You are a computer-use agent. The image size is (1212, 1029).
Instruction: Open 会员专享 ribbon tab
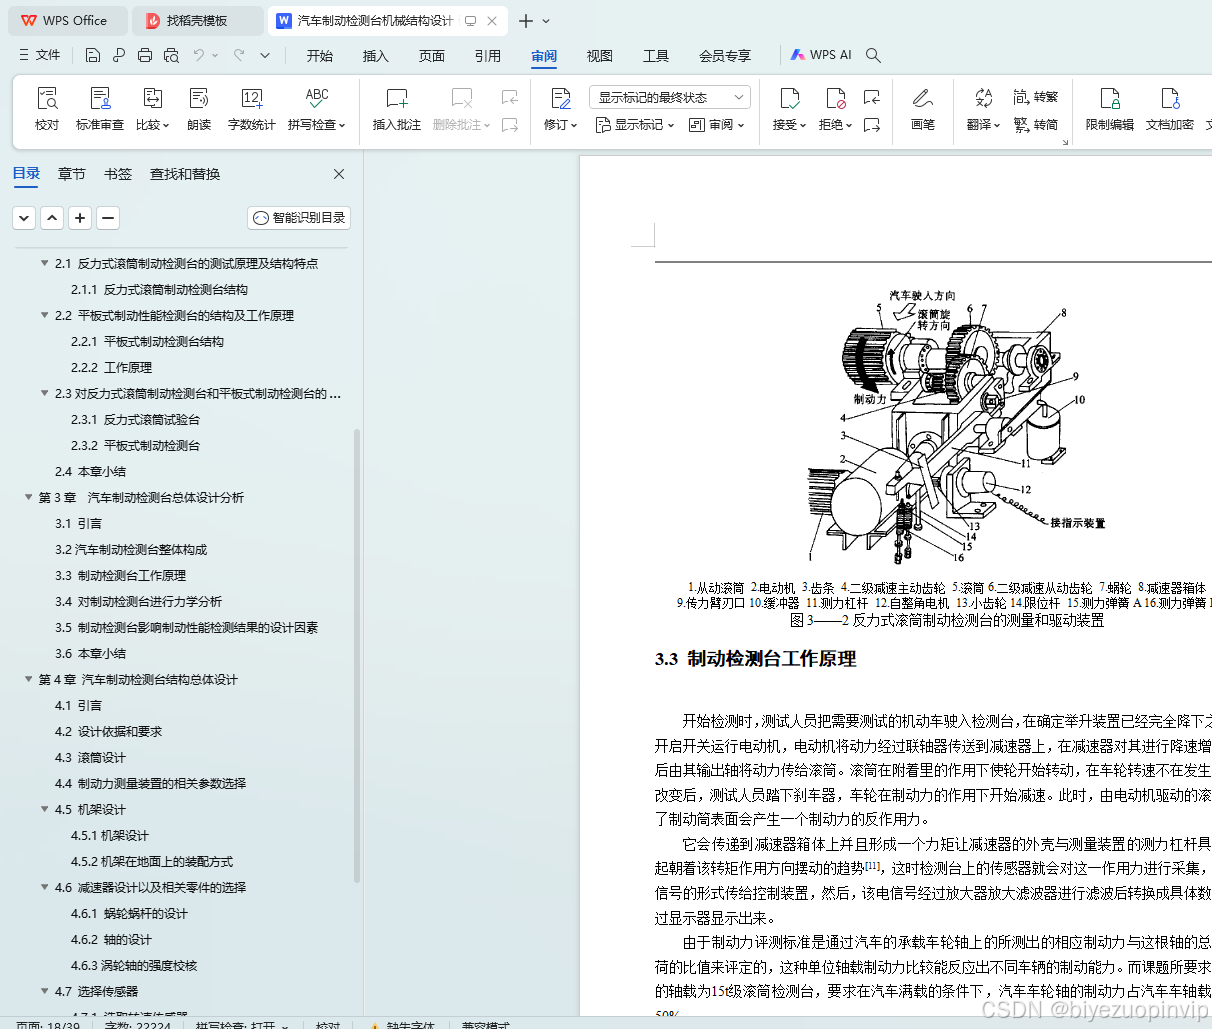pyautogui.click(x=725, y=55)
